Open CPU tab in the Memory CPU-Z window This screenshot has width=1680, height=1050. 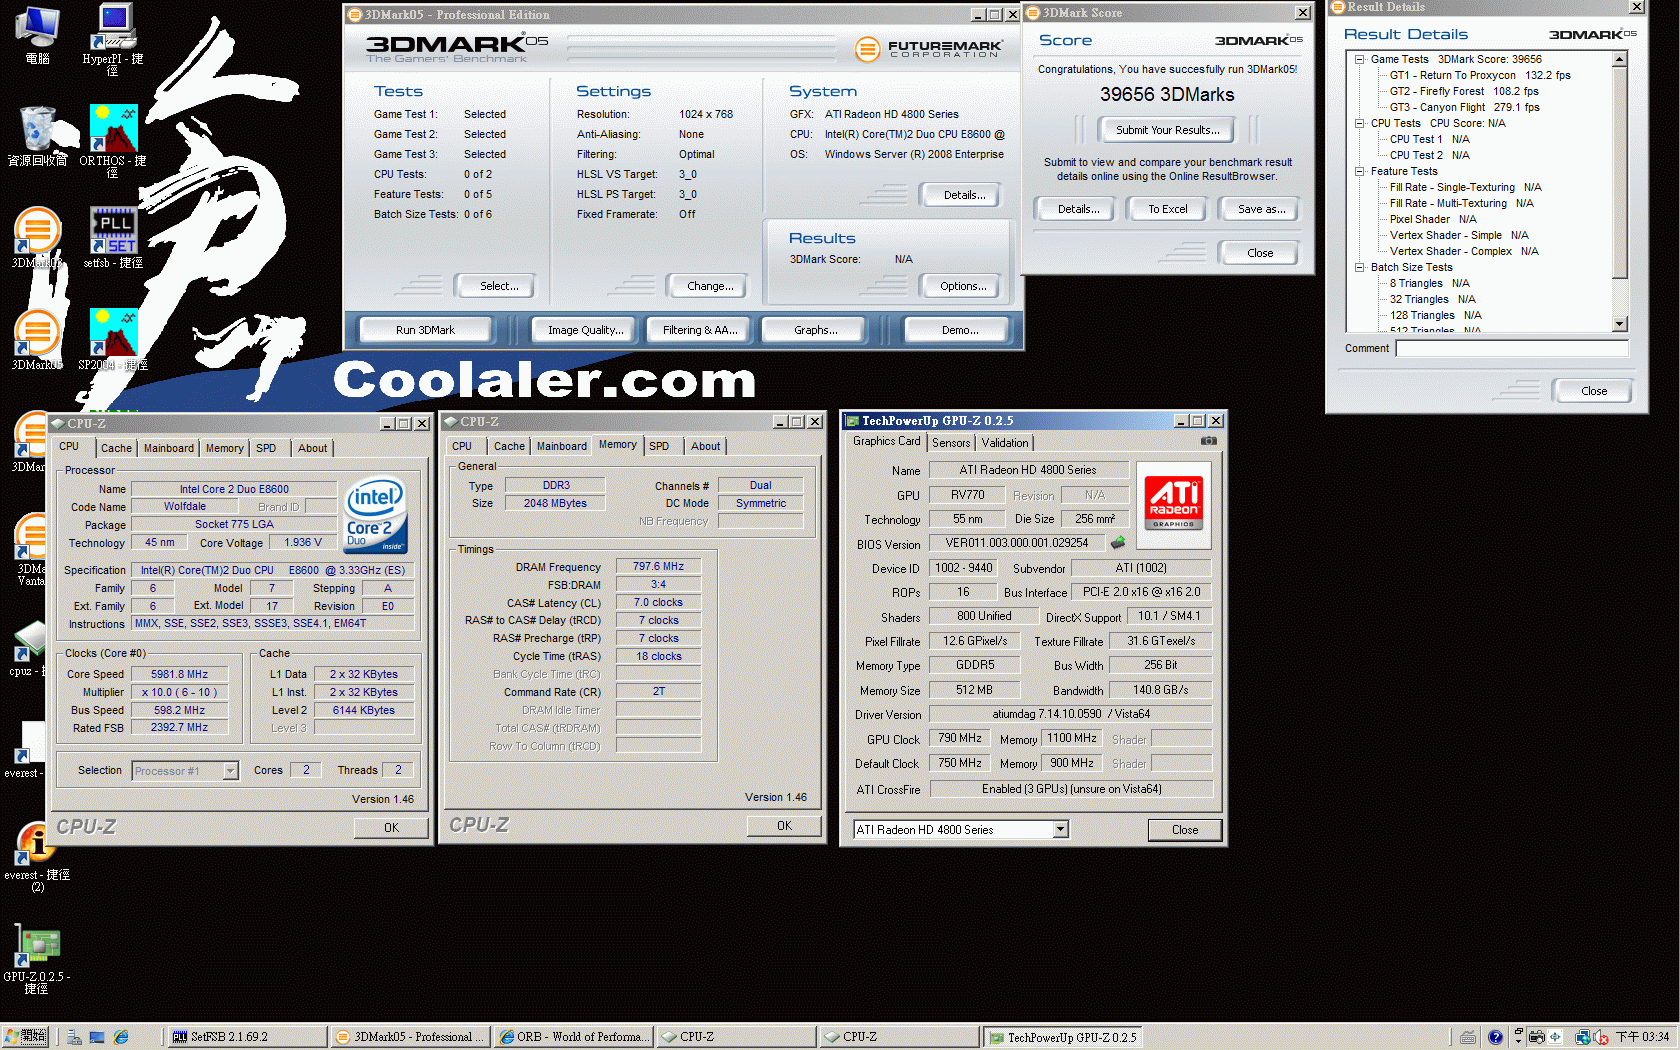pyautogui.click(x=462, y=446)
